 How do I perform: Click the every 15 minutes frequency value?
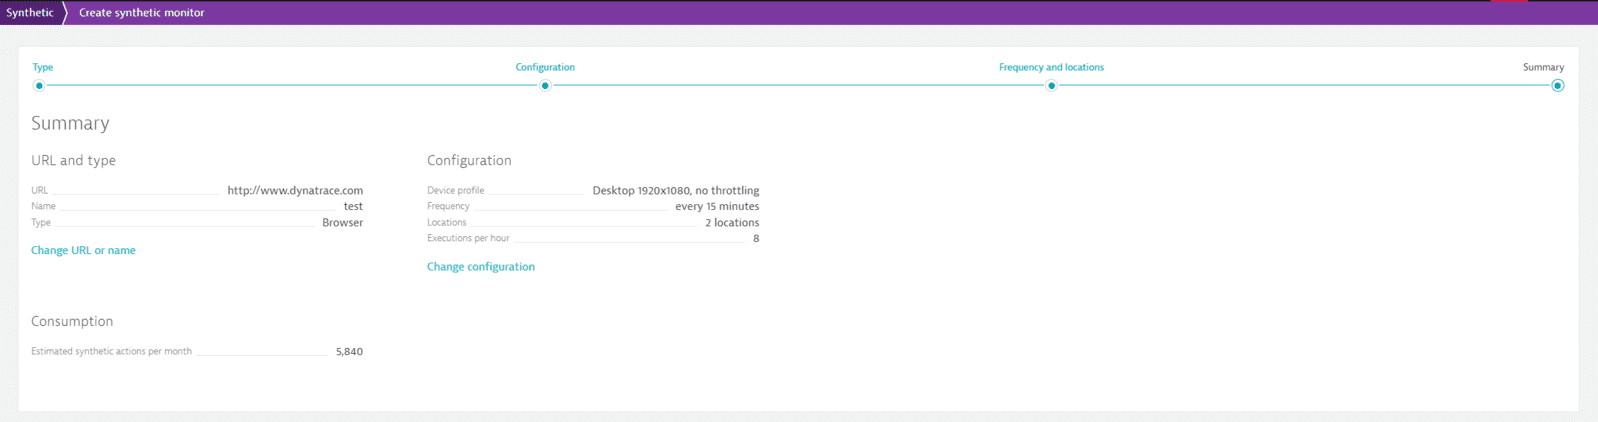tap(717, 206)
